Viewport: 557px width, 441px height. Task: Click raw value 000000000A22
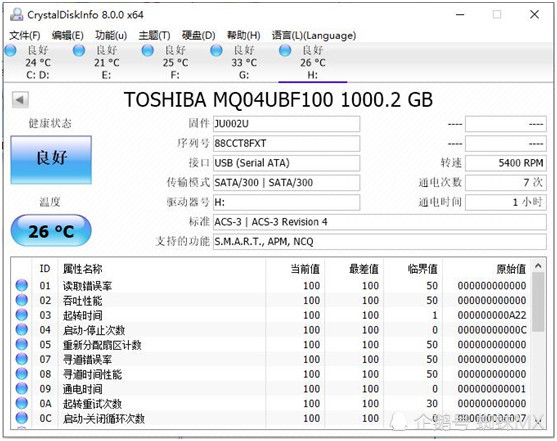pos(492,315)
